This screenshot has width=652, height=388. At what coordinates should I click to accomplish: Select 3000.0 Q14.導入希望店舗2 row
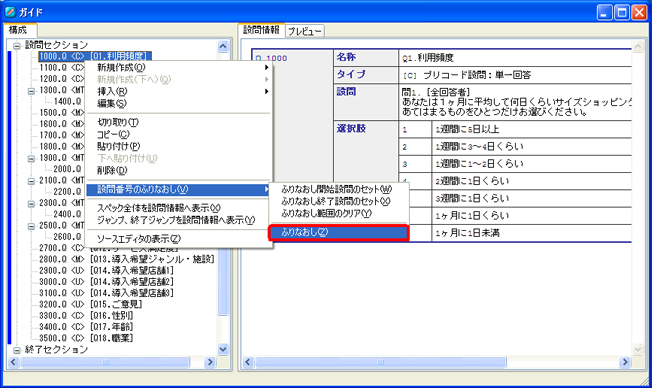click(x=106, y=282)
